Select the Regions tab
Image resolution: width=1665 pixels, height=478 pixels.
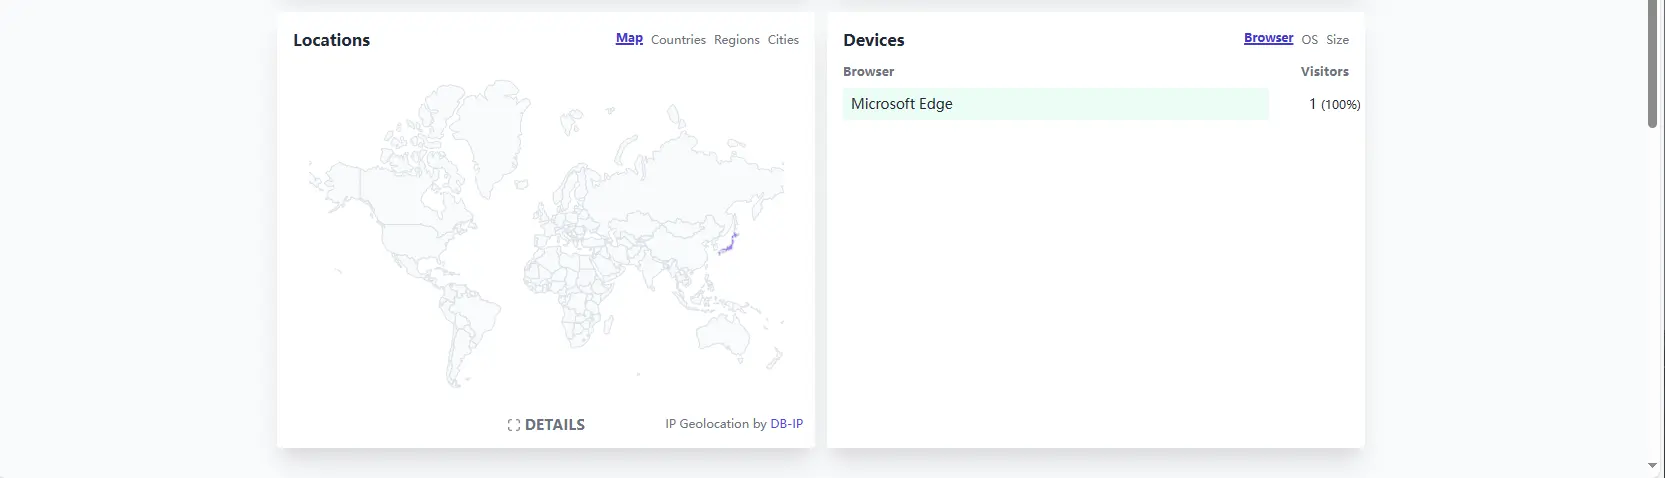click(737, 40)
